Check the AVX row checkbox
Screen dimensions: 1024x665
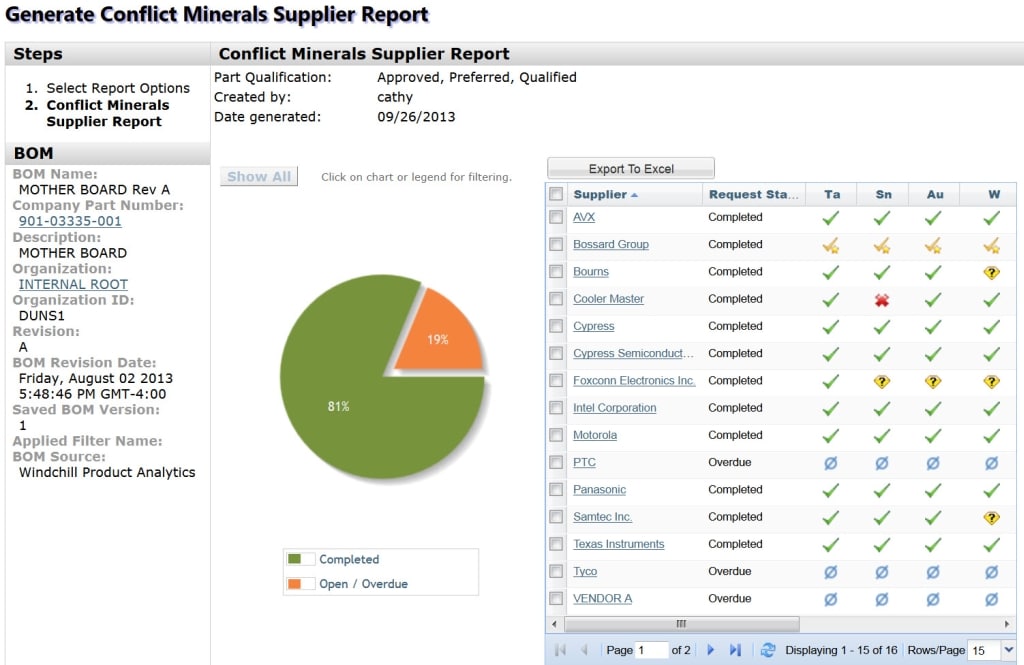pyautogui.click(x=556, y=217)
